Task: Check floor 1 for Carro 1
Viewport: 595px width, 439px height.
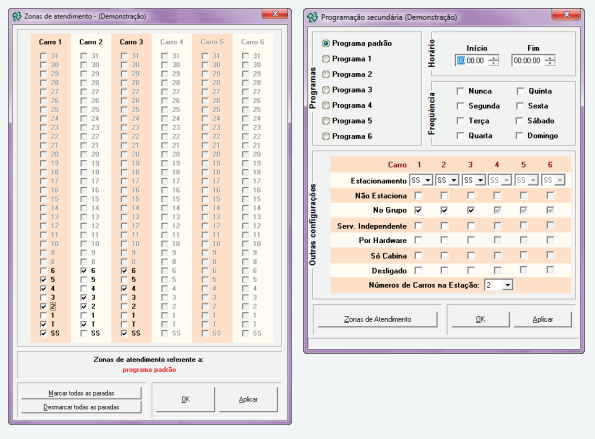Action: [x=43, y=315]
